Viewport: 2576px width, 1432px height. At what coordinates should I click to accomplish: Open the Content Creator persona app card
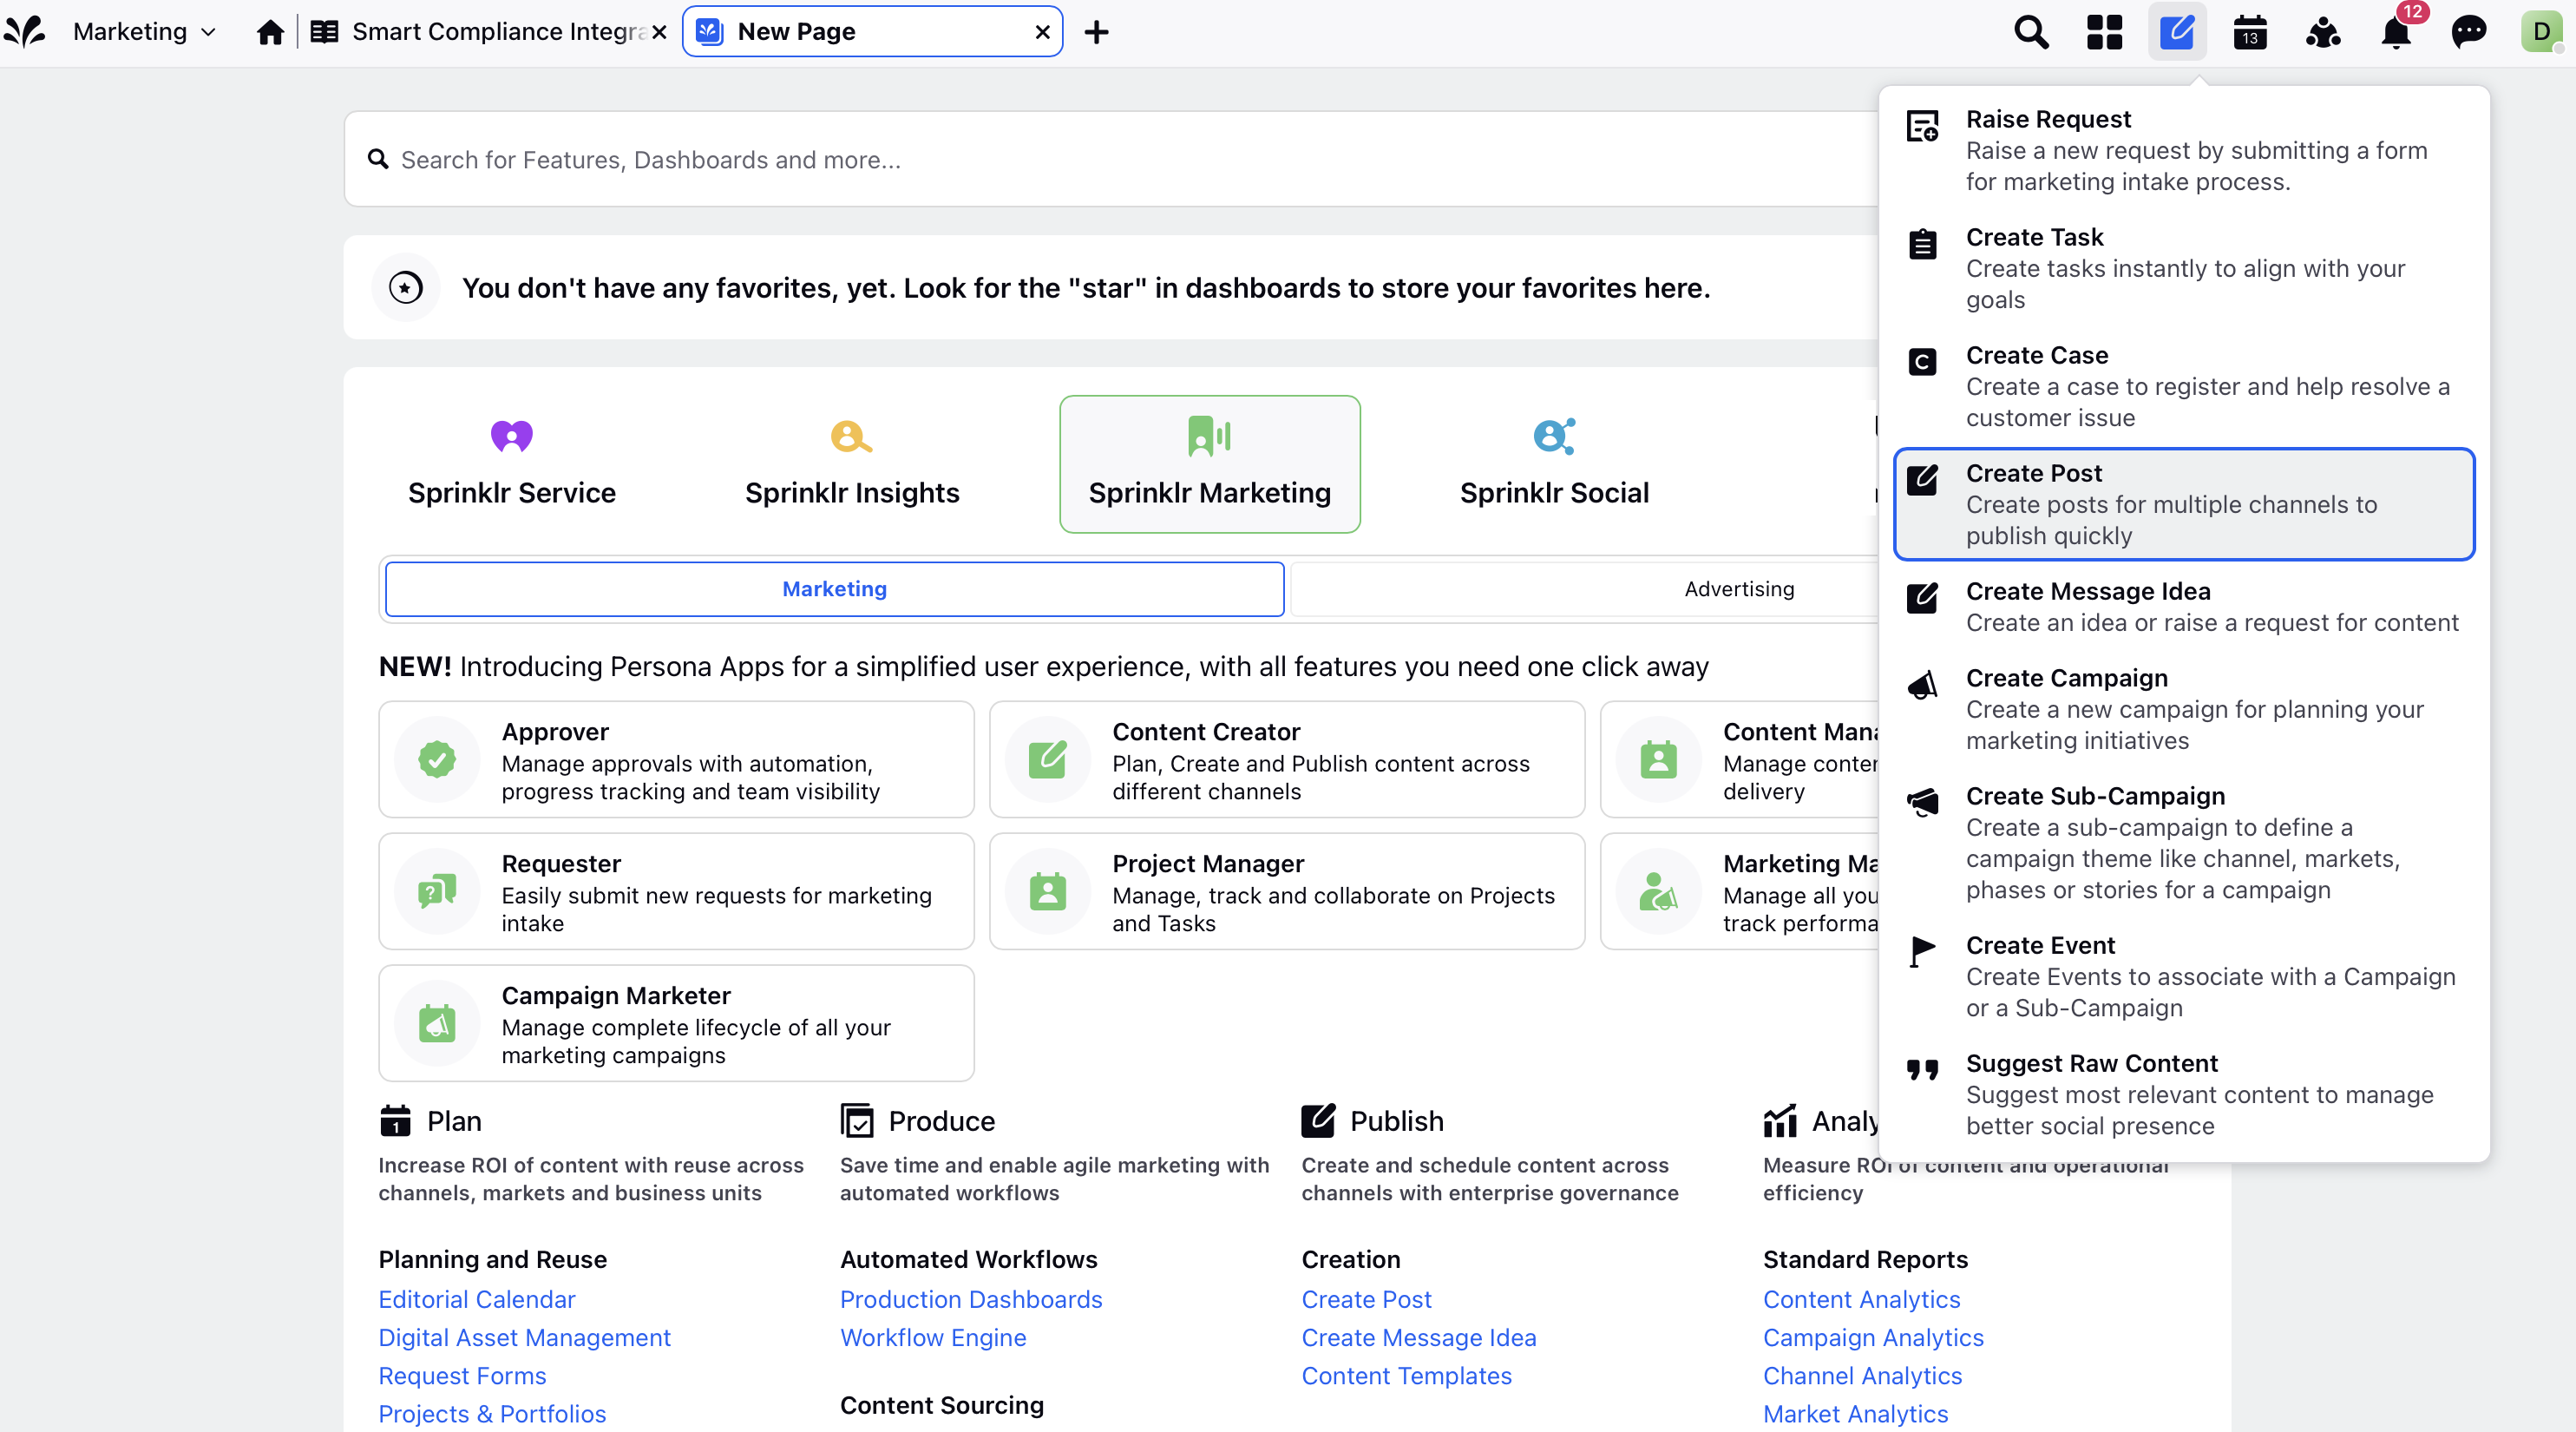1286,760
